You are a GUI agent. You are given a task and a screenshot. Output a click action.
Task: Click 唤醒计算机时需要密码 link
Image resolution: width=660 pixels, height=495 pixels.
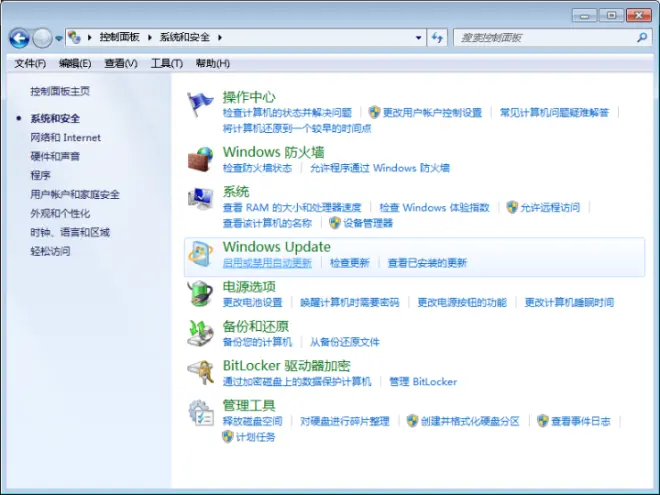350,303
